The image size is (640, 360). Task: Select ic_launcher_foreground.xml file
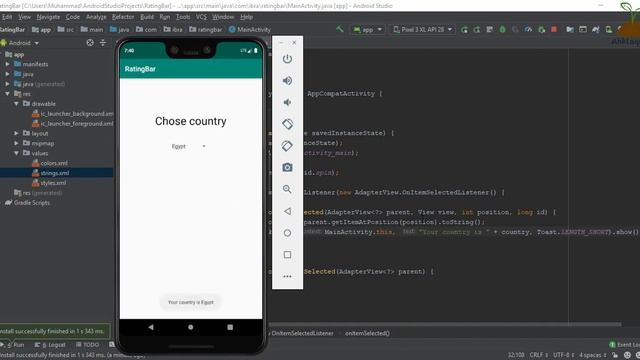tap(73, 124)
